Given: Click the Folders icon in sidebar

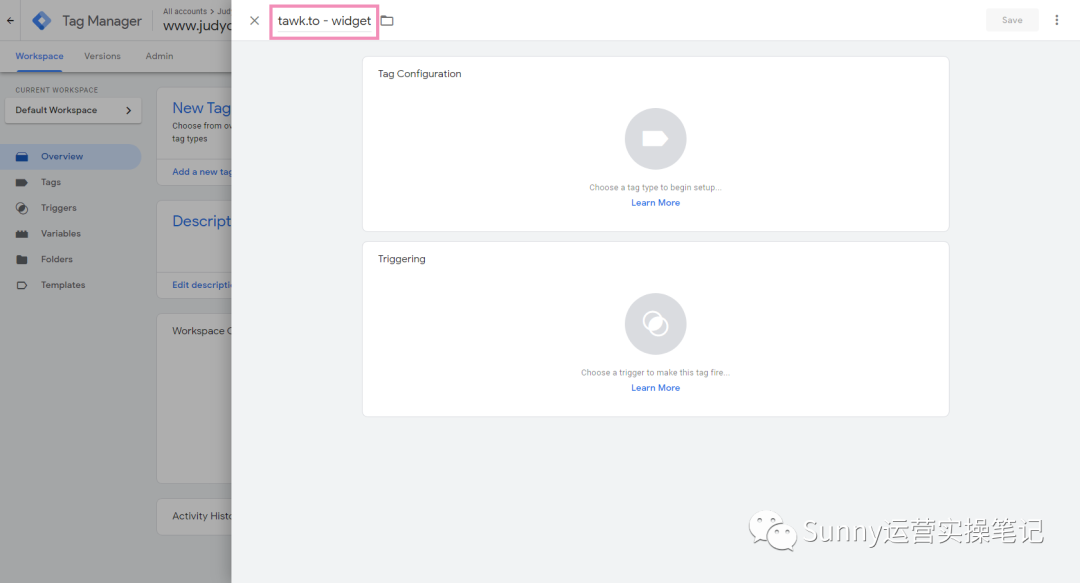Looking at the screenshot, I should click(22, 260).
